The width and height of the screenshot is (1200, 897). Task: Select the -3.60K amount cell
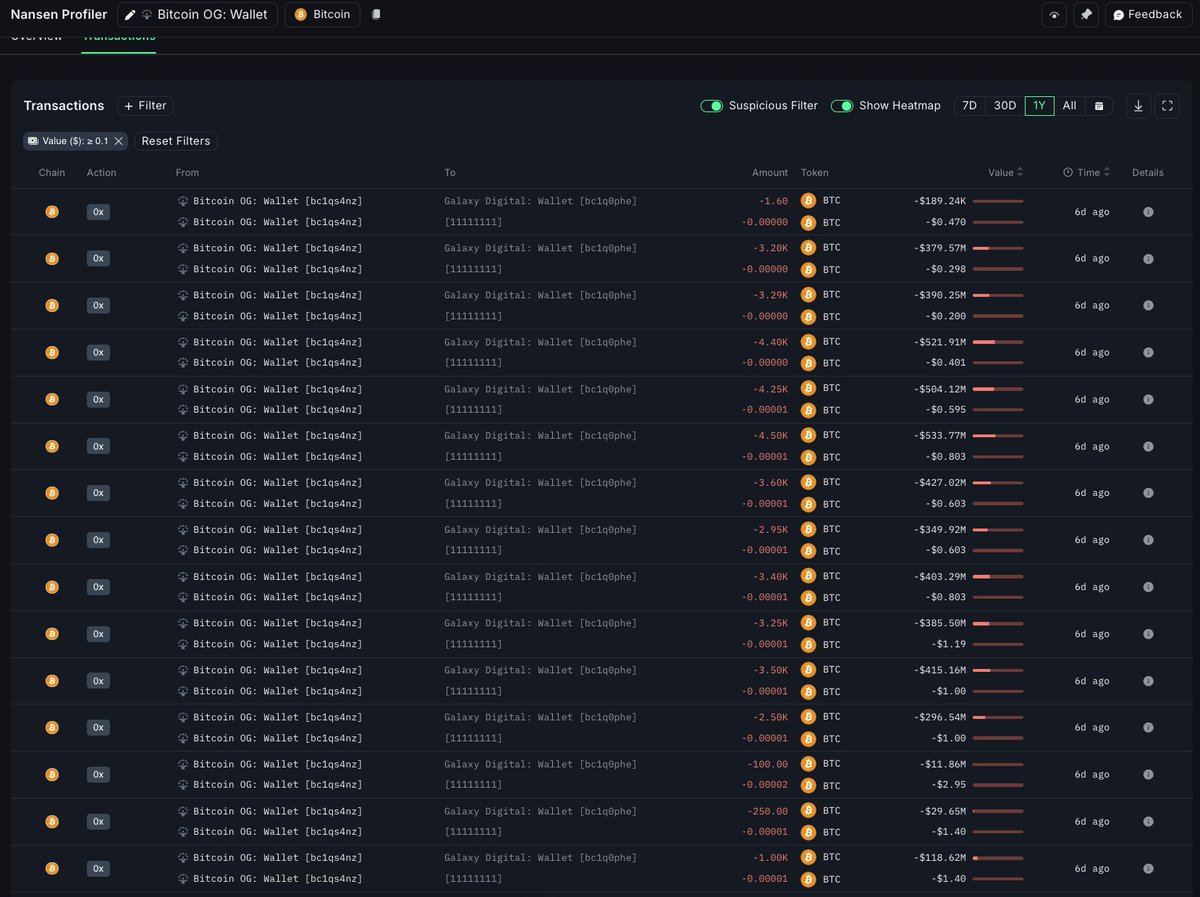click(x=770, y=483)
